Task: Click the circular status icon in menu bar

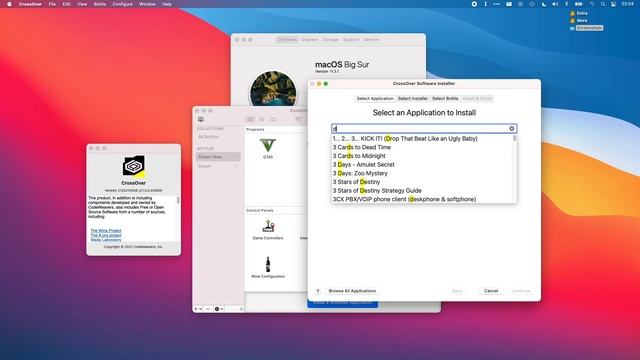Action: click(474, 4)
